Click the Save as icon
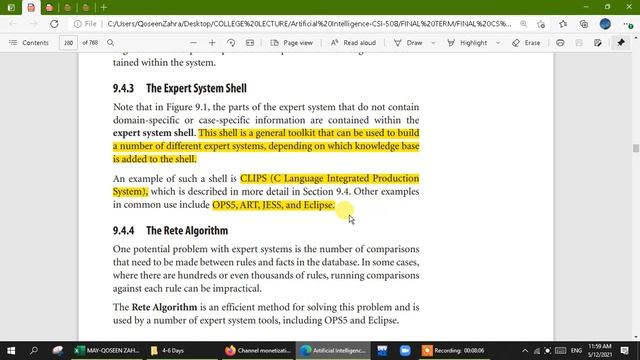Viewport: 640px width, 360px height. coord(598,43)
